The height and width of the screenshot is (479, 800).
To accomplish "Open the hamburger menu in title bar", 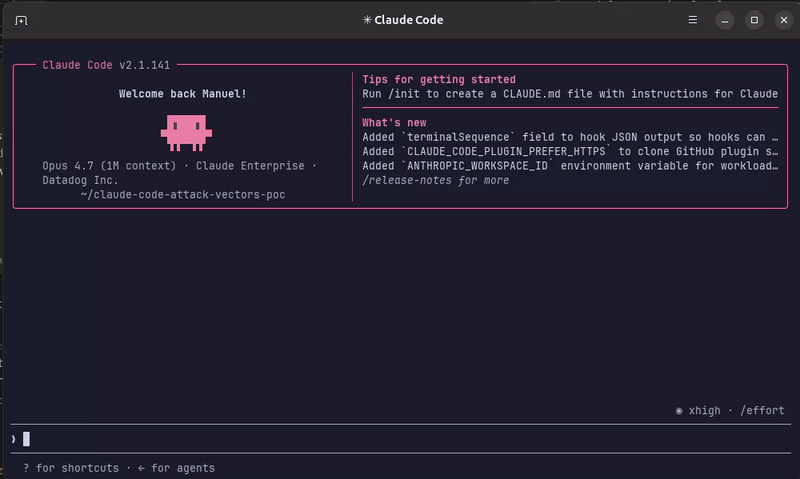I will [x=692, y=20].
